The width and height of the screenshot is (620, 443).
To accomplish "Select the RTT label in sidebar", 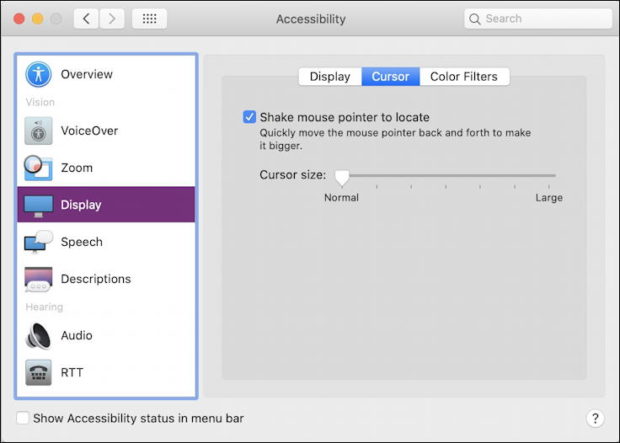I will tap(72, 373).
